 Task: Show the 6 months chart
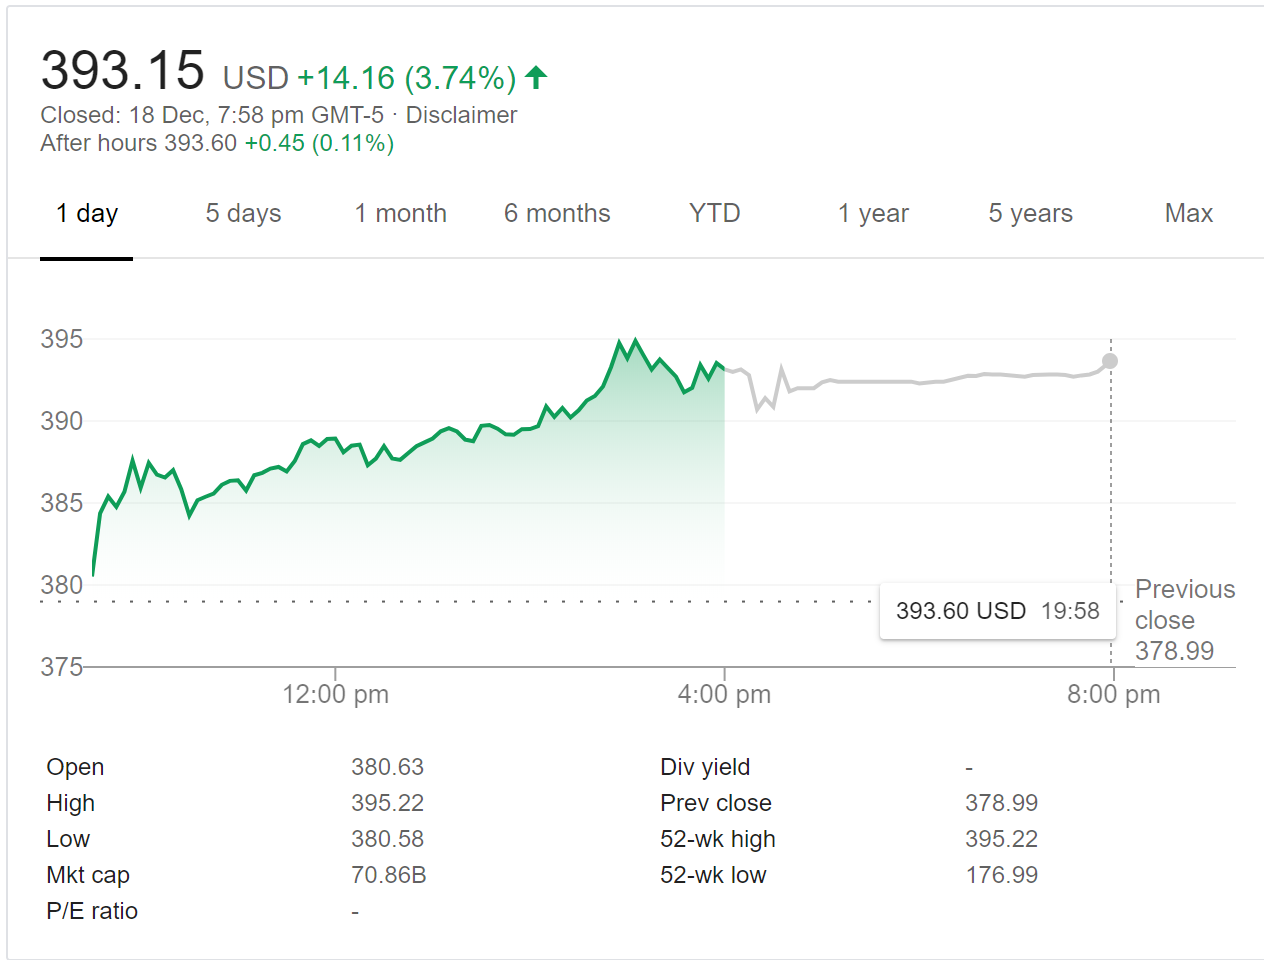[x=557, y=213]
